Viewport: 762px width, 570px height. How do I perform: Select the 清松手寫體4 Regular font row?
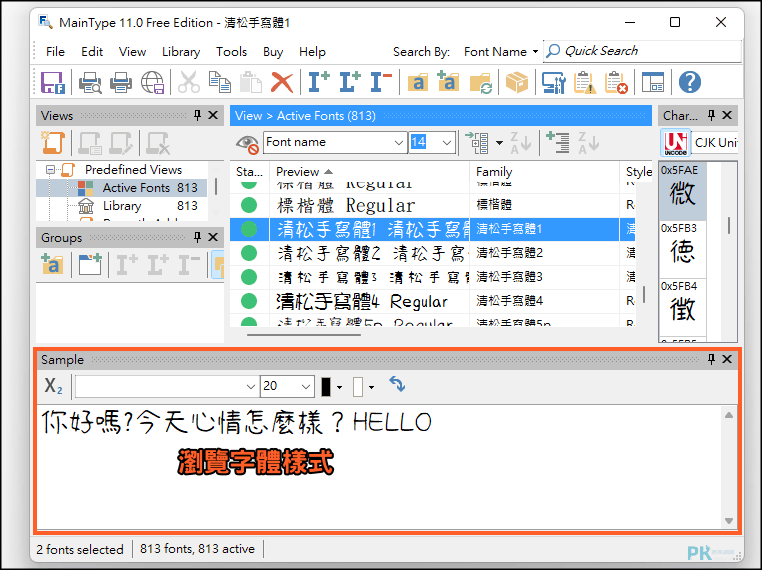click(433, 301)
